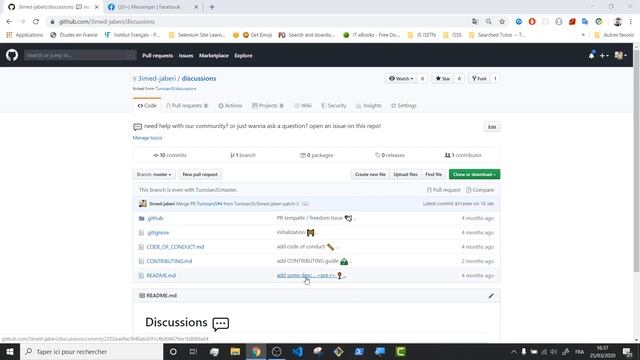Open the Get Emoji bookmark

click(x=257, y=35)
